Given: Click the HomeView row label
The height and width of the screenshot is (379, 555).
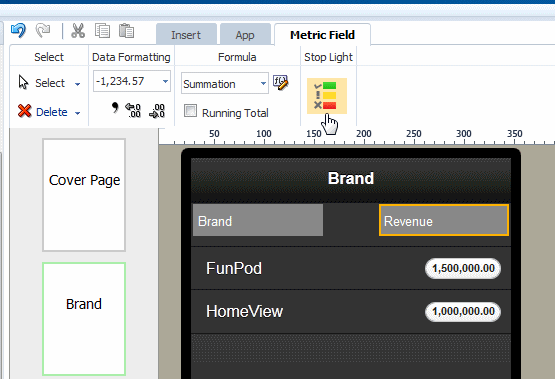Looking at the screenshot, I should click(244, 311).
